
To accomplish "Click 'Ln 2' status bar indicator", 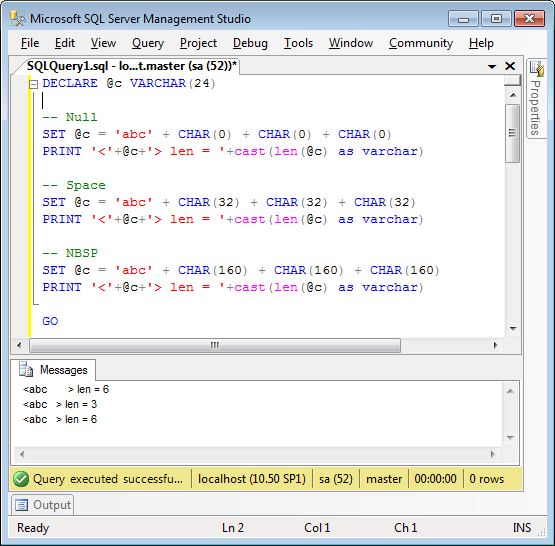I will [x=233, y=528].
